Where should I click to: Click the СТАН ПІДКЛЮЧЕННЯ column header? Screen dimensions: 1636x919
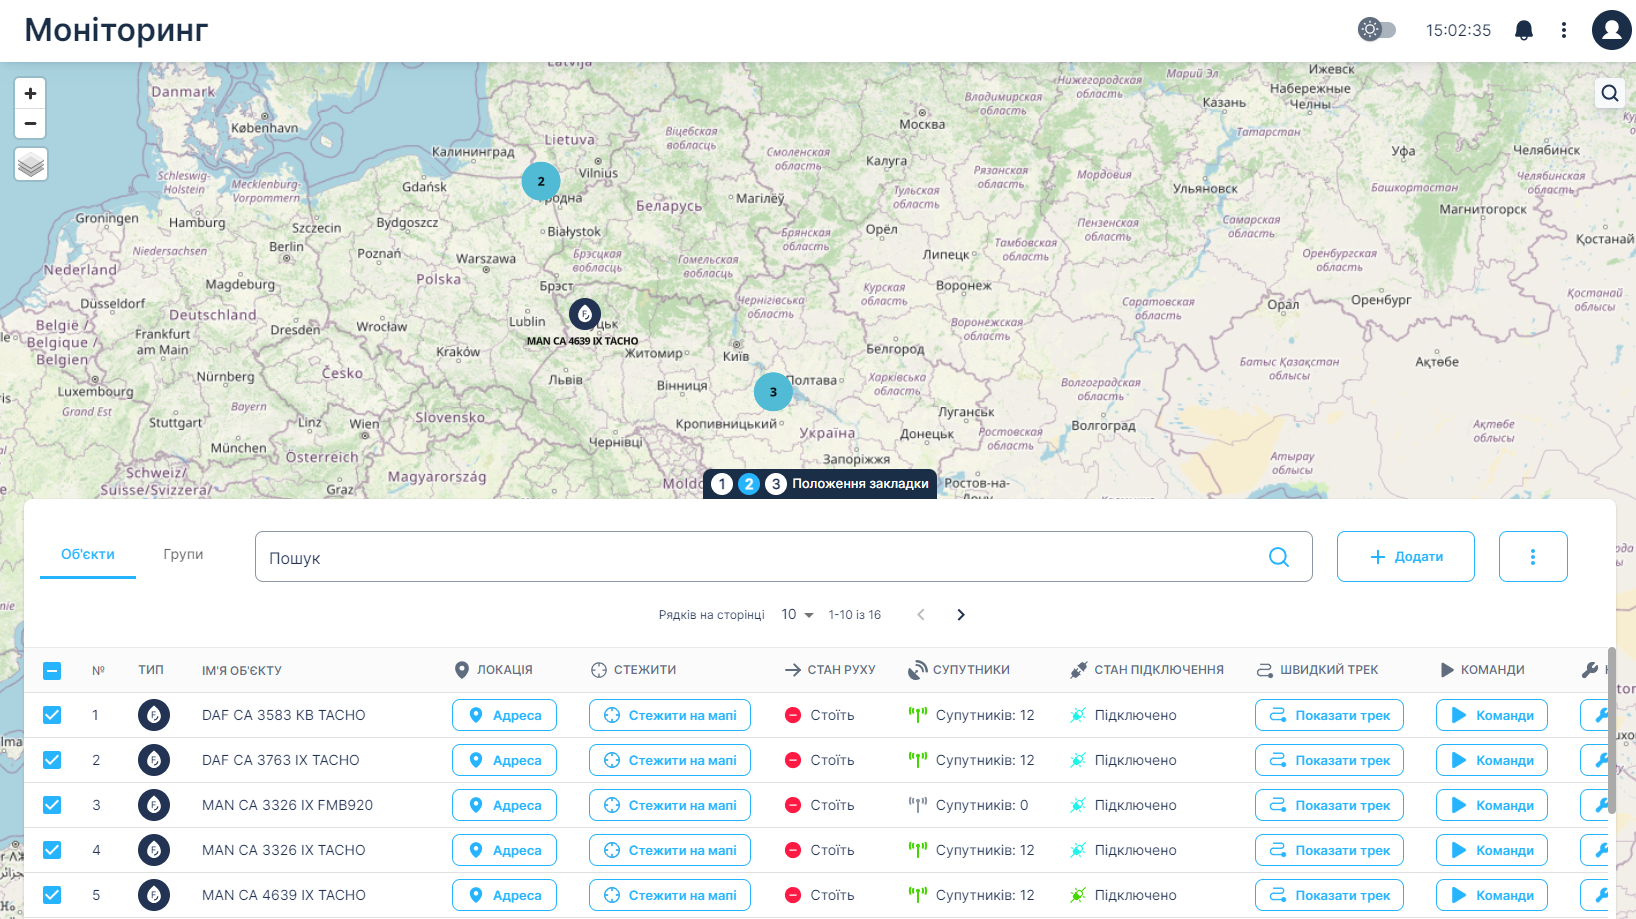coord(1147,670)
